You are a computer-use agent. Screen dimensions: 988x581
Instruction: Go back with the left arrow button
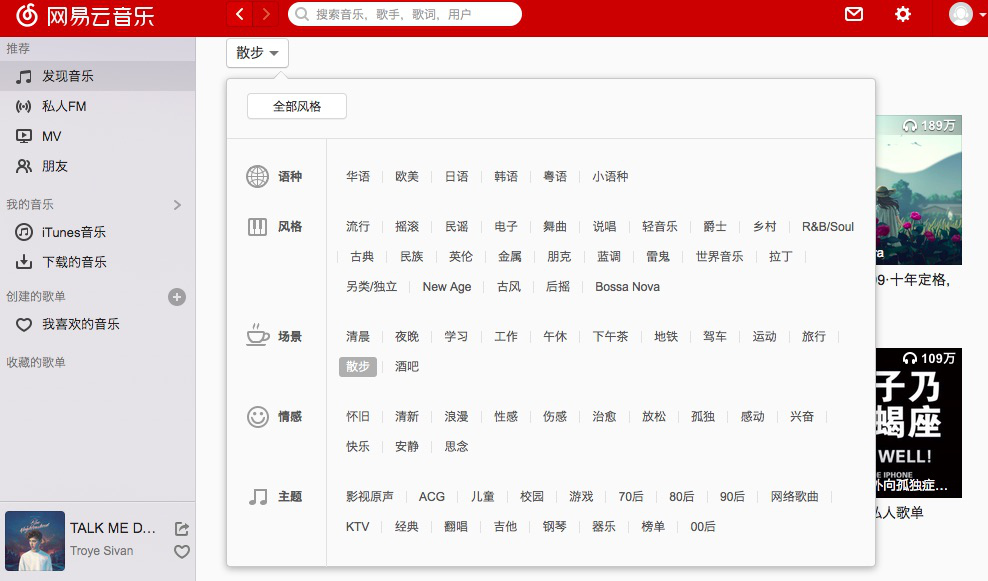(x=240, y=14)
